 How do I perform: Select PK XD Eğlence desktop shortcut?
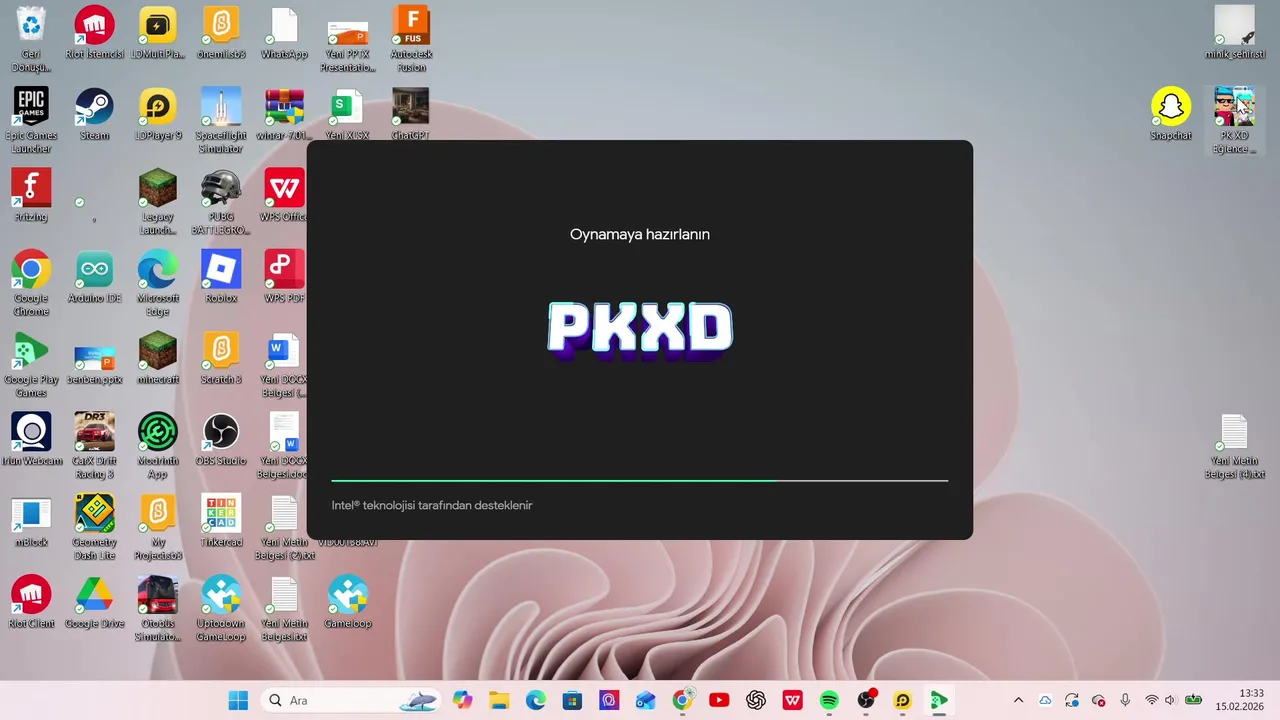tap(1234, 120)
